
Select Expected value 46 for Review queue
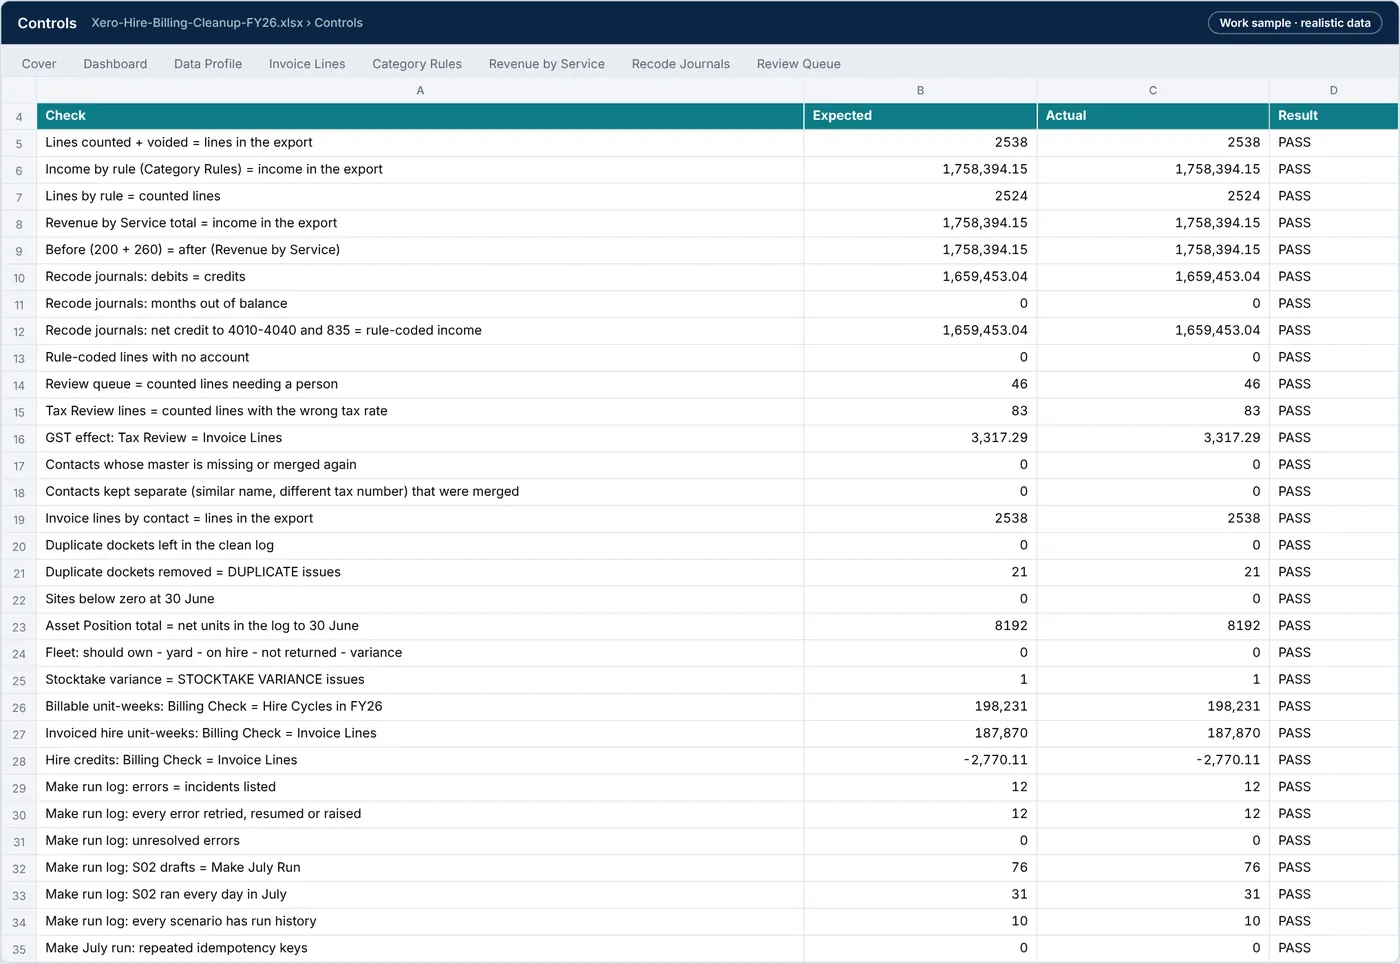coord(920,384)
